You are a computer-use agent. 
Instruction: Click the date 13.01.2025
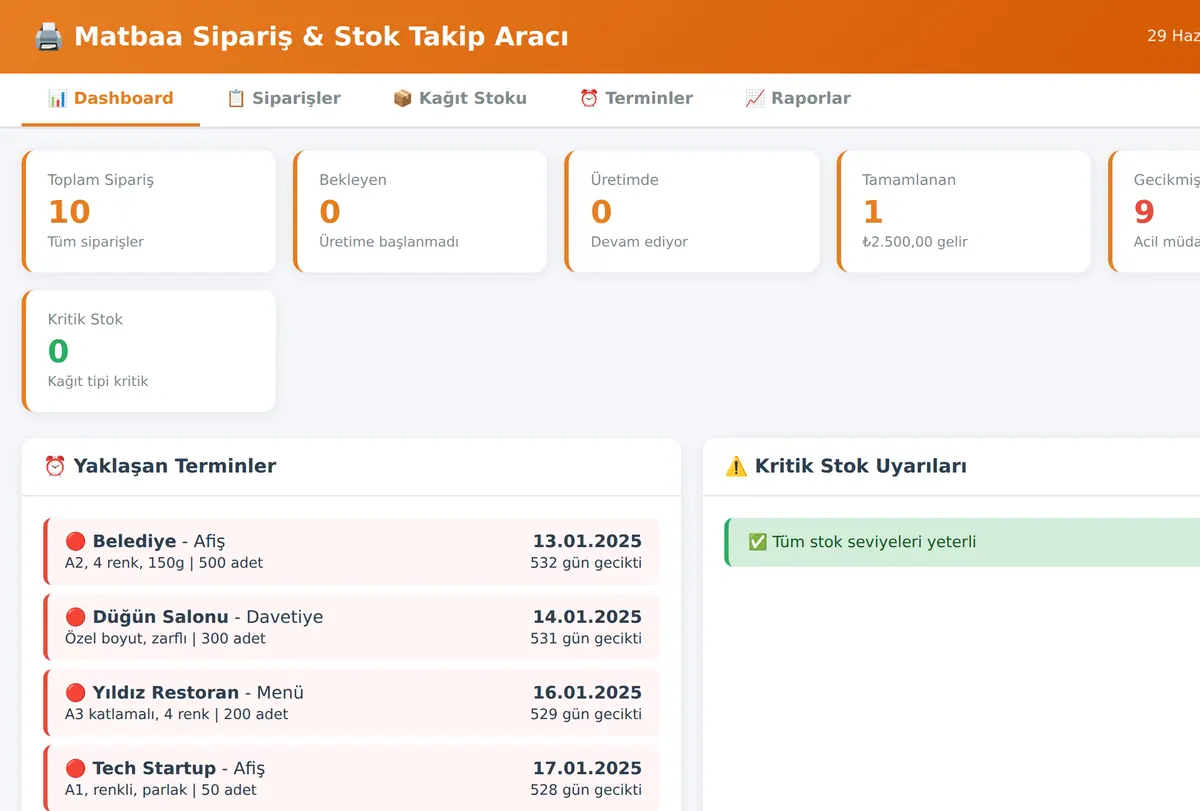[x=587, y=542]
